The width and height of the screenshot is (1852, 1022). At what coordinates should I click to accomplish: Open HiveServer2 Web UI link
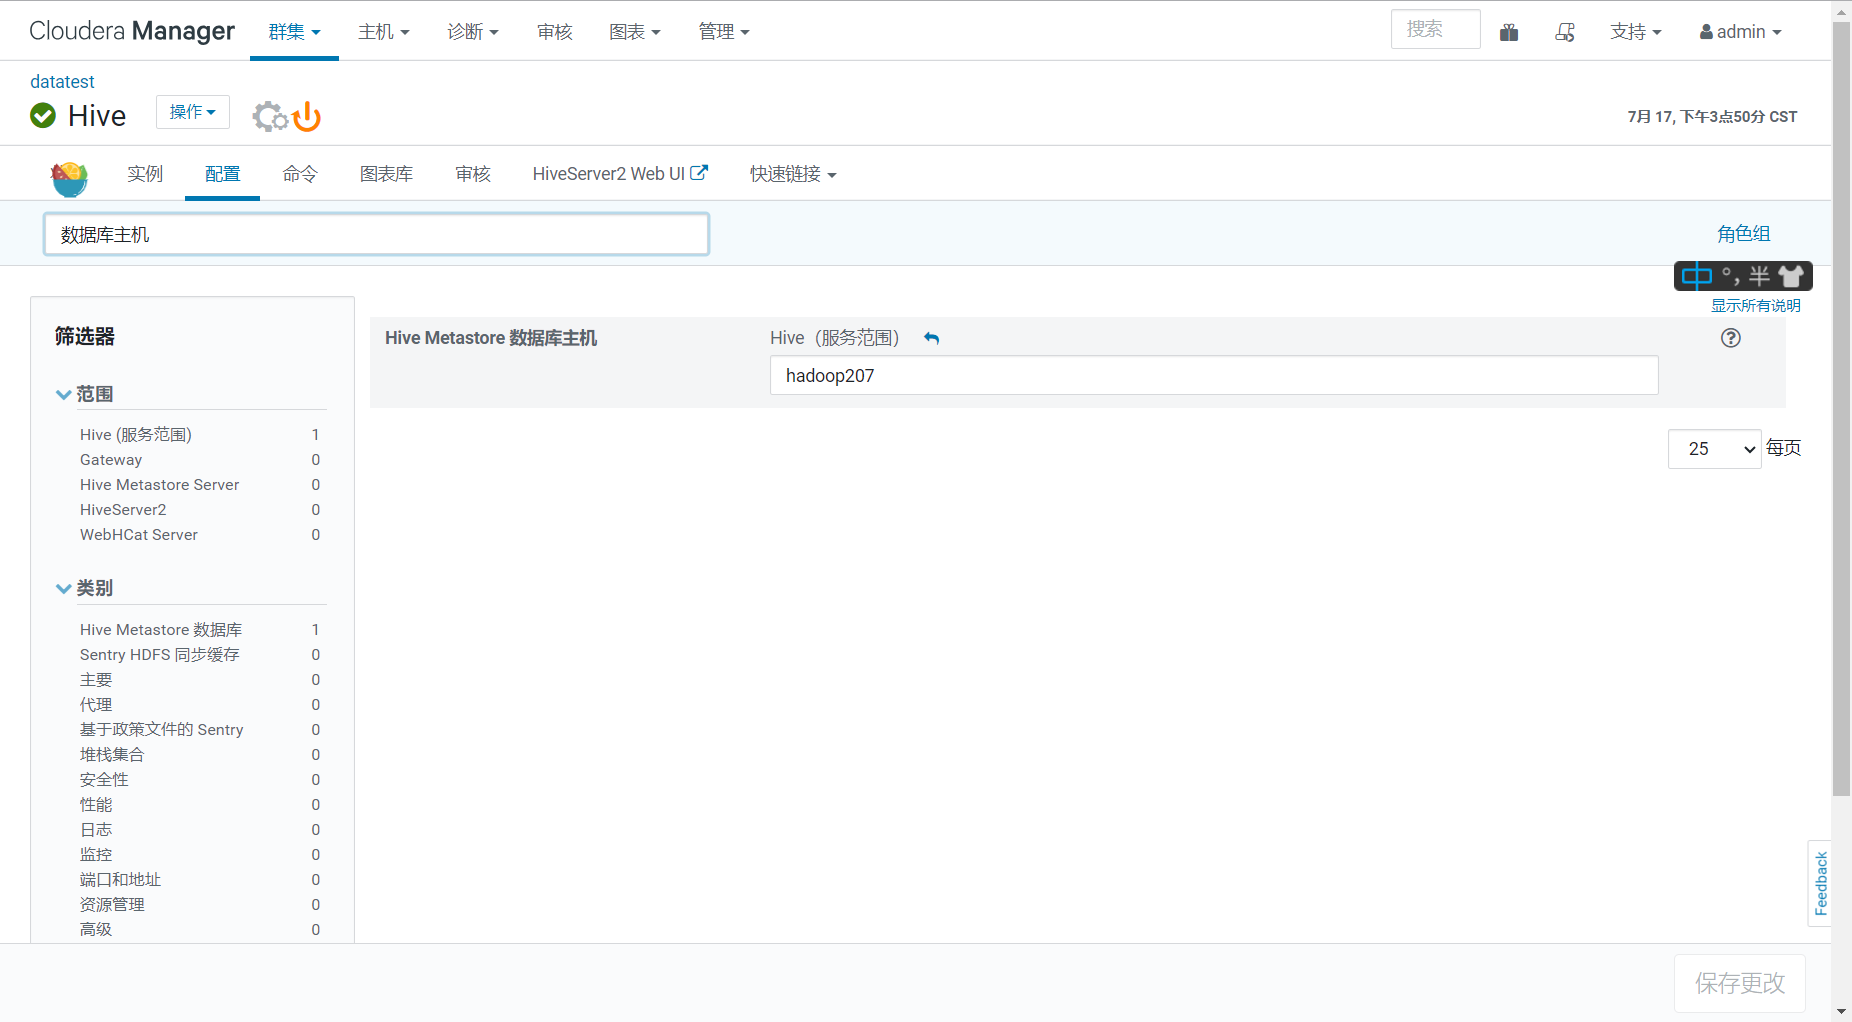(x=620, y=174)
